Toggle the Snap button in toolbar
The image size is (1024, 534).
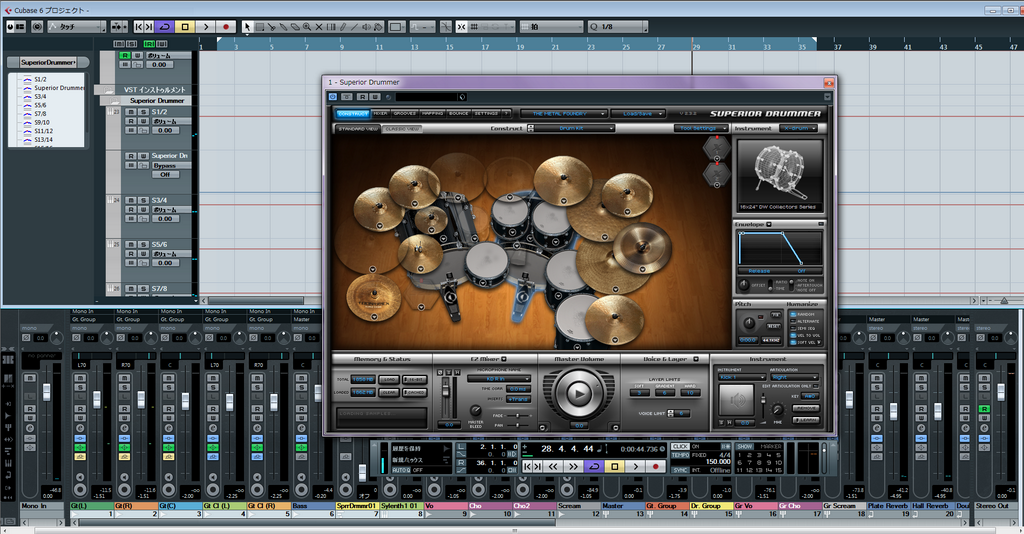461,27
